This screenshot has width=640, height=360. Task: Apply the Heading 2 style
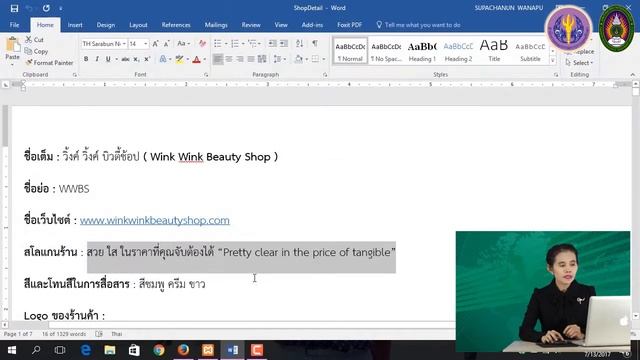point(458,51)
